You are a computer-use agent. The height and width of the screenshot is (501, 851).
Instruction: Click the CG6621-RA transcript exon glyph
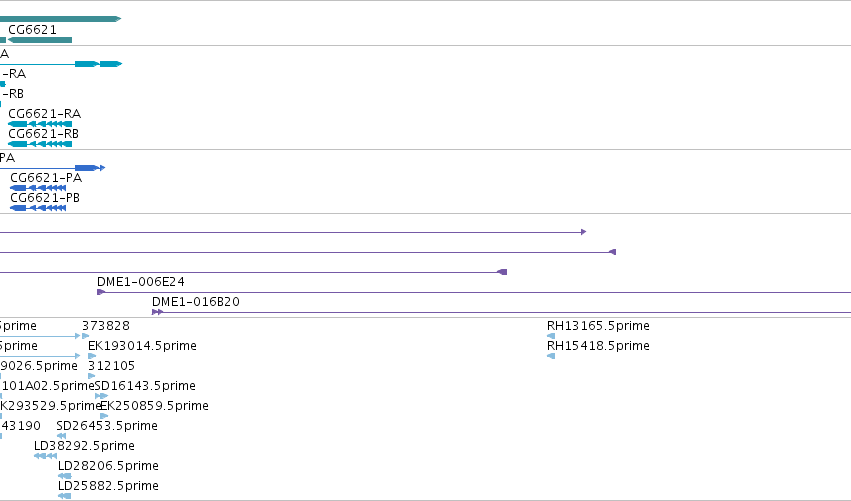40,124
